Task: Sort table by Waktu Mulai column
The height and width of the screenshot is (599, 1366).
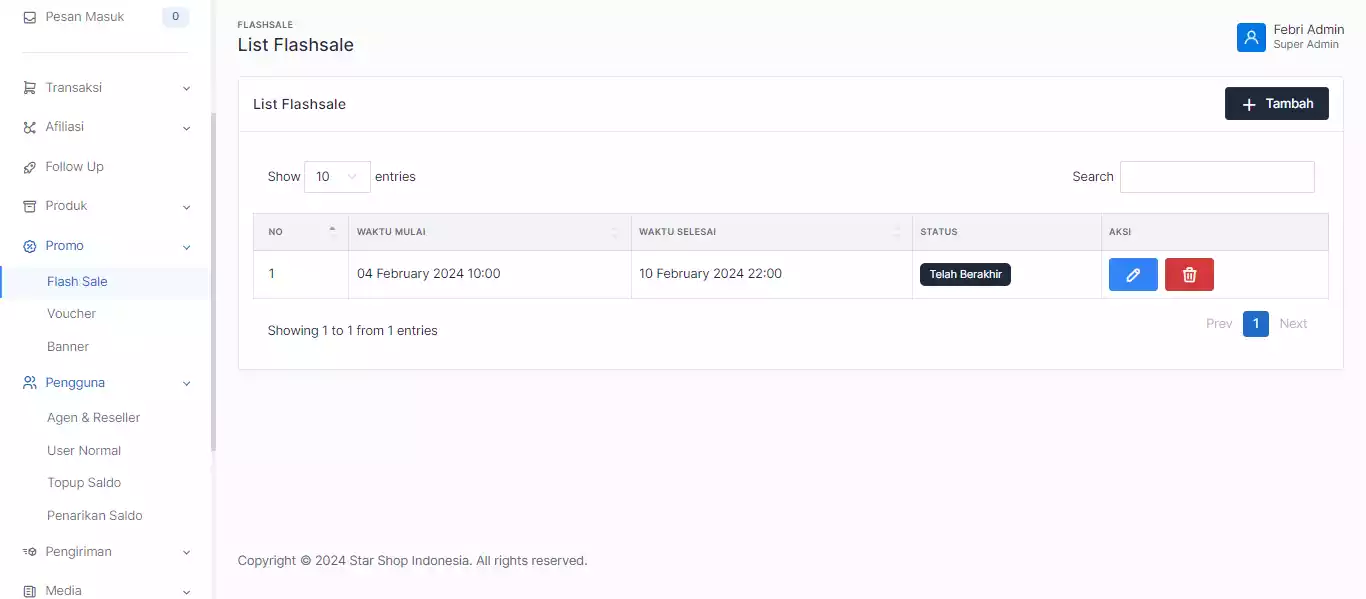Action: 489,232
